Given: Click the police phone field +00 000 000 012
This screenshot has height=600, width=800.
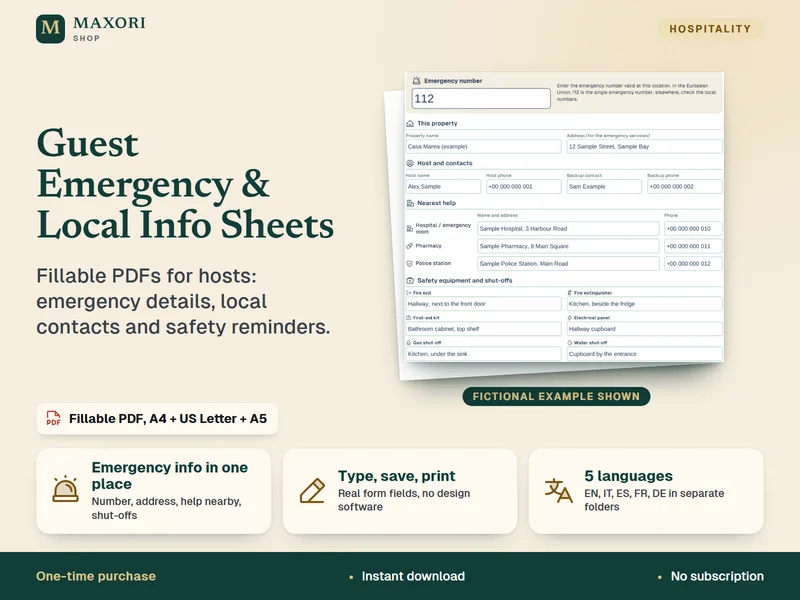Looking at the screenshot, I should [x=694, y=263].
